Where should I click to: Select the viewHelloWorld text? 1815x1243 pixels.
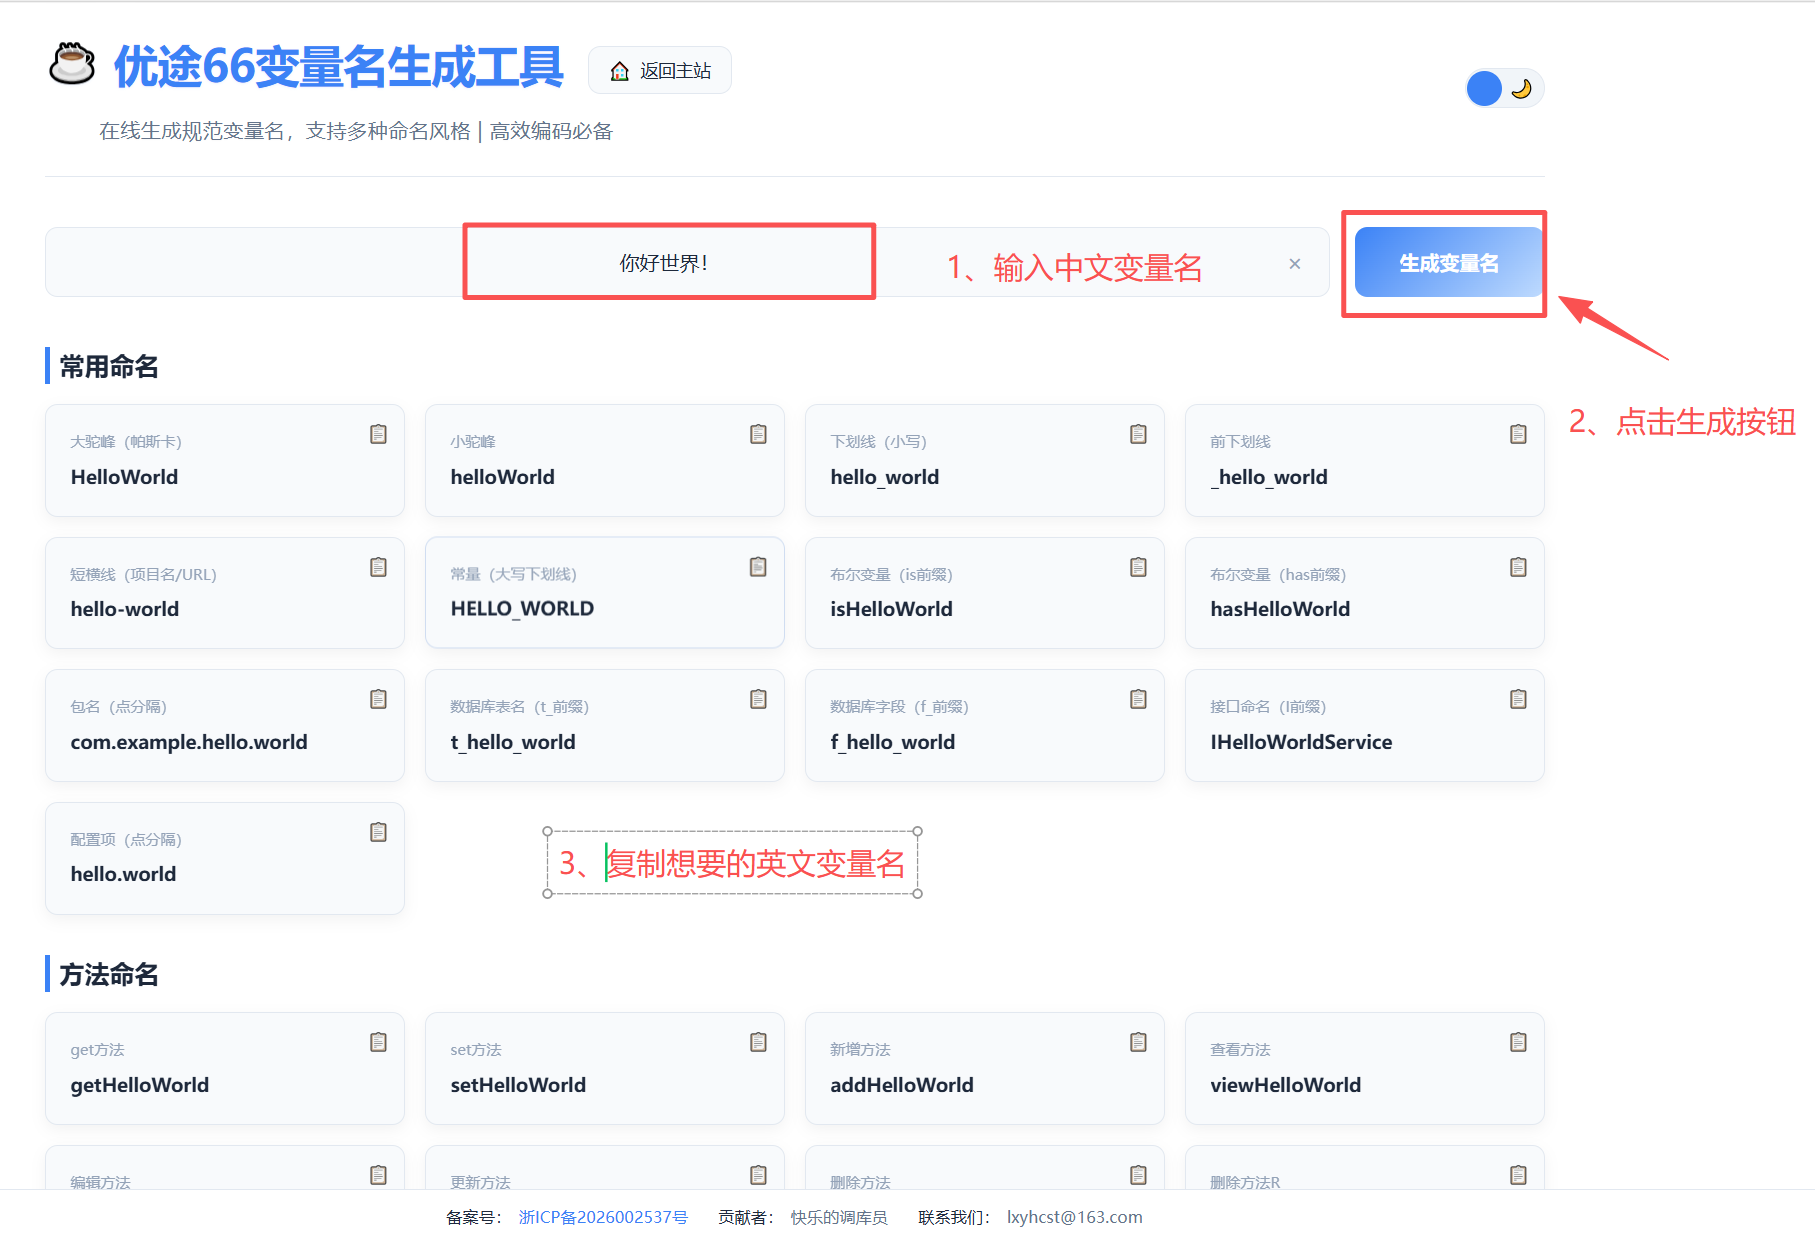(x=1286, y=1085)
